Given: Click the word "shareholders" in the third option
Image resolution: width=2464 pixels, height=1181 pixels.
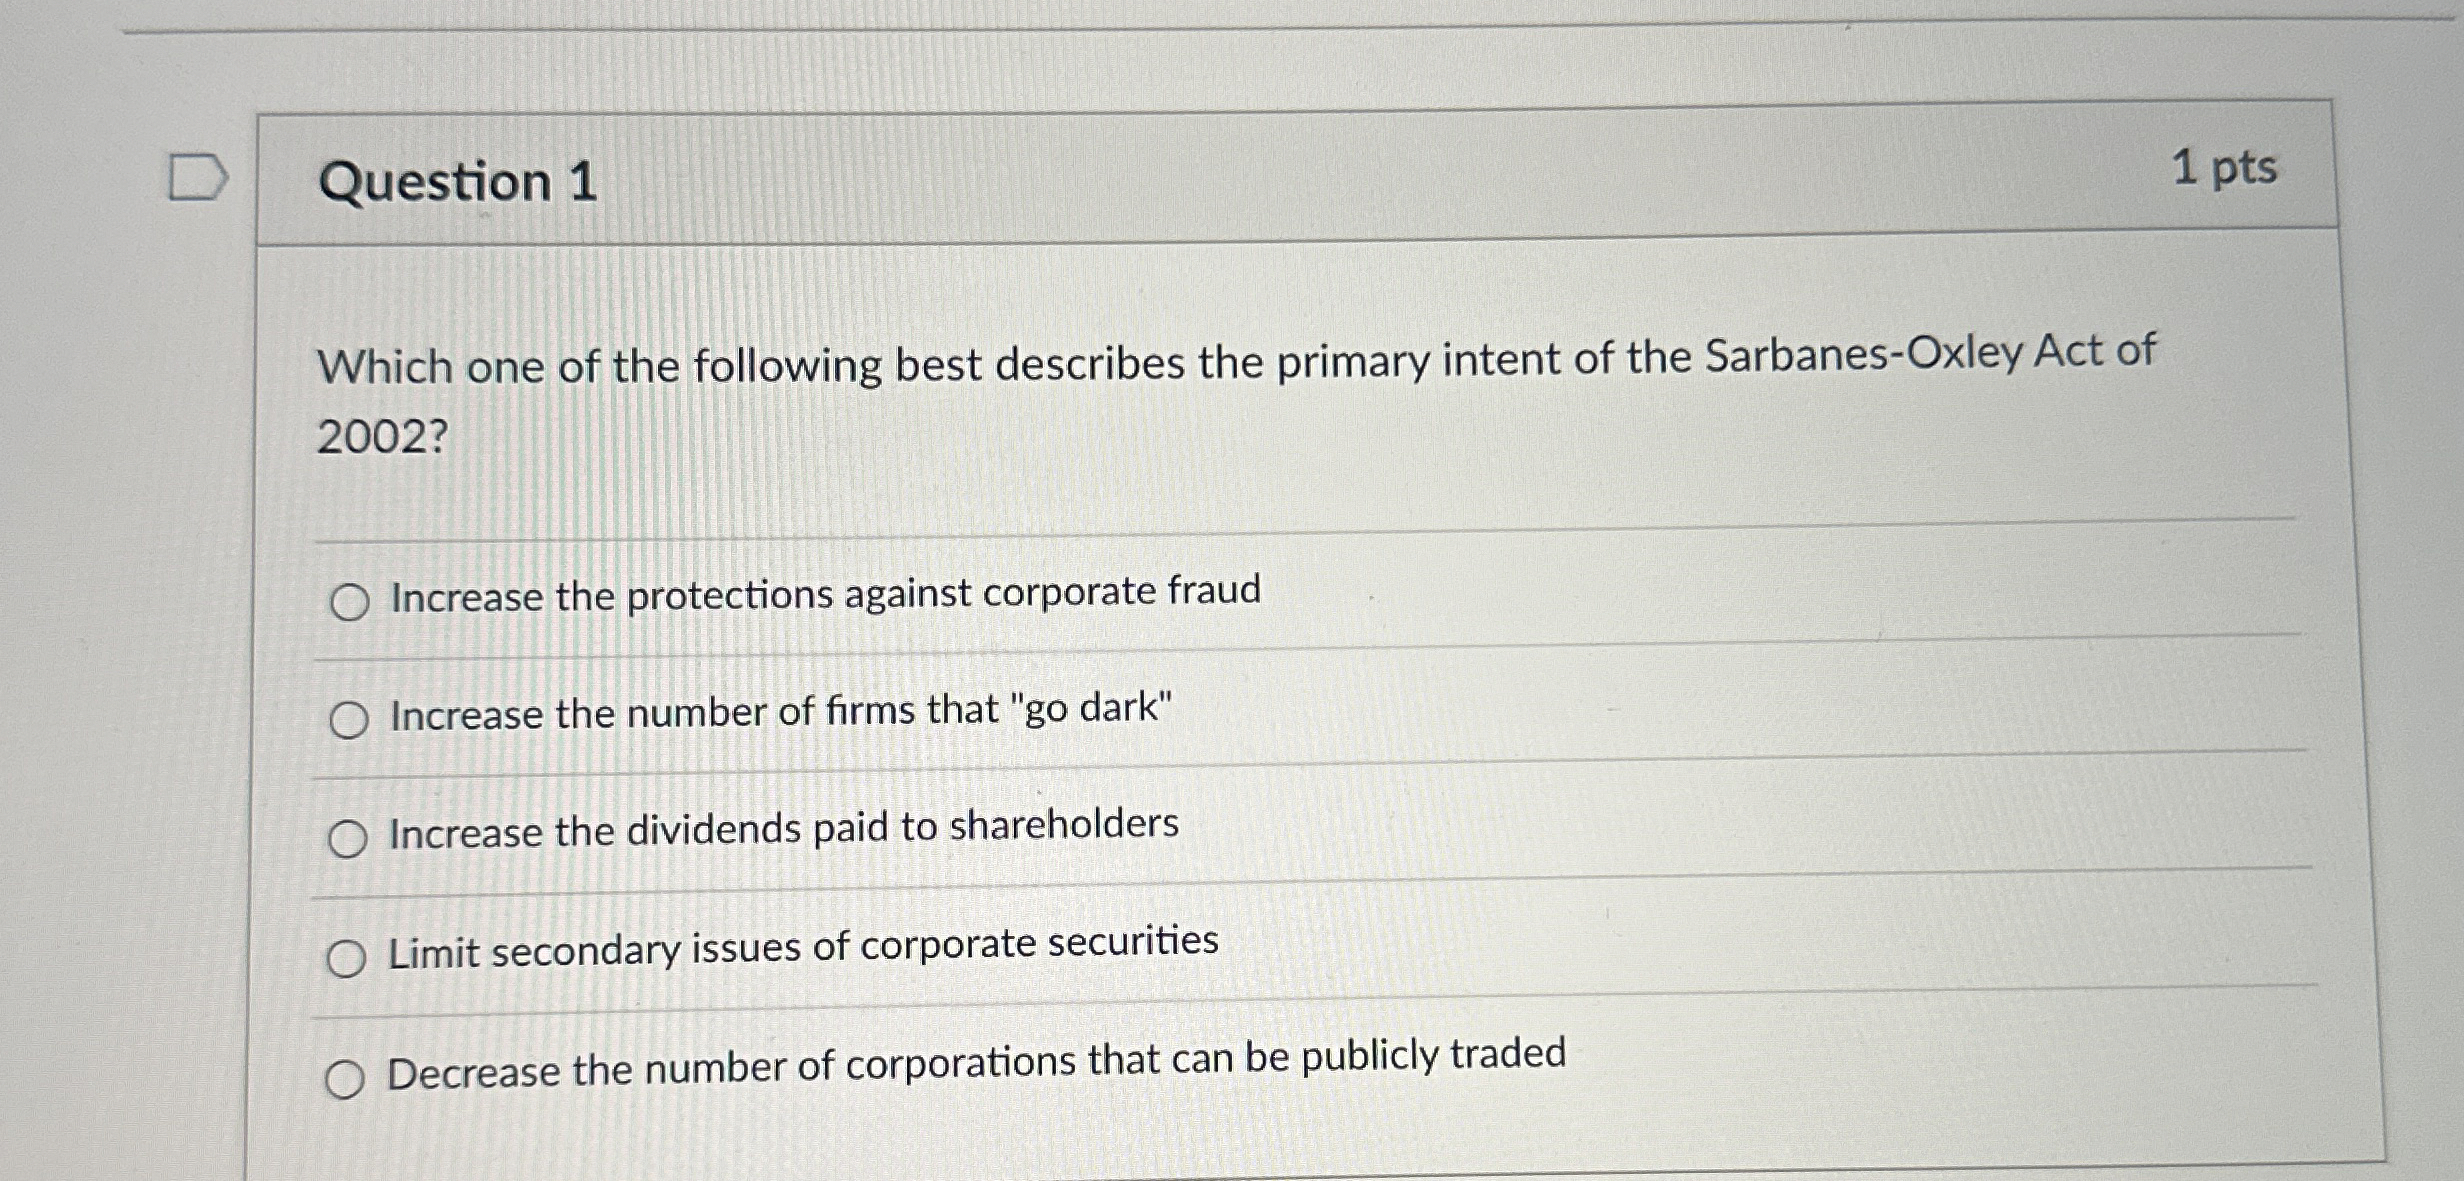Looking at the screenshot, I should 1064,824.
